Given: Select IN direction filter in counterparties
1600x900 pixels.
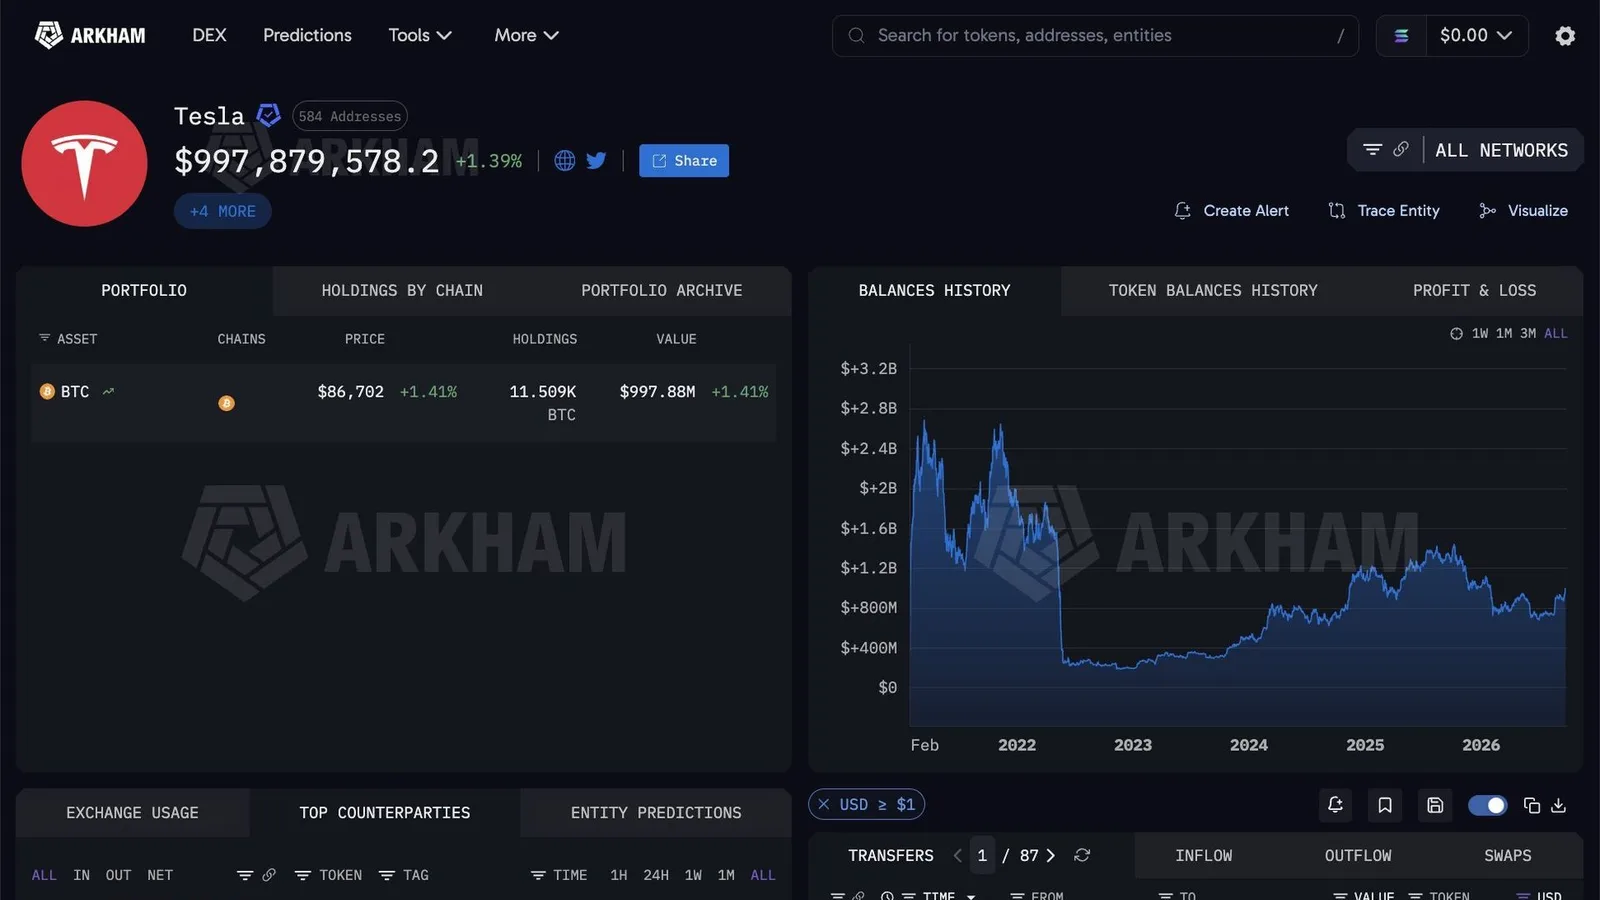Looking at the screenshot, I should click(82, 876).
